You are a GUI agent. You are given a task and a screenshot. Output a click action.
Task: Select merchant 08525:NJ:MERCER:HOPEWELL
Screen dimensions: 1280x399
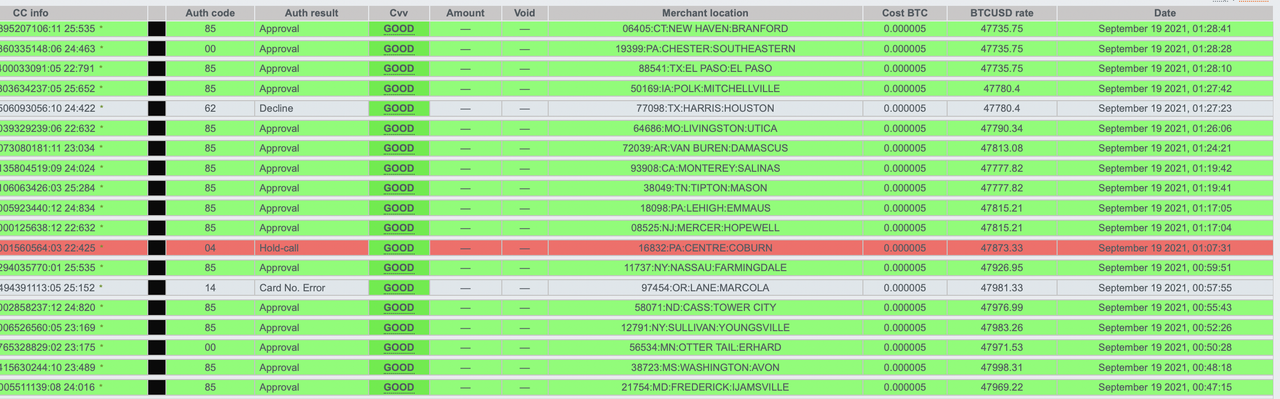[x=705, y=228]
